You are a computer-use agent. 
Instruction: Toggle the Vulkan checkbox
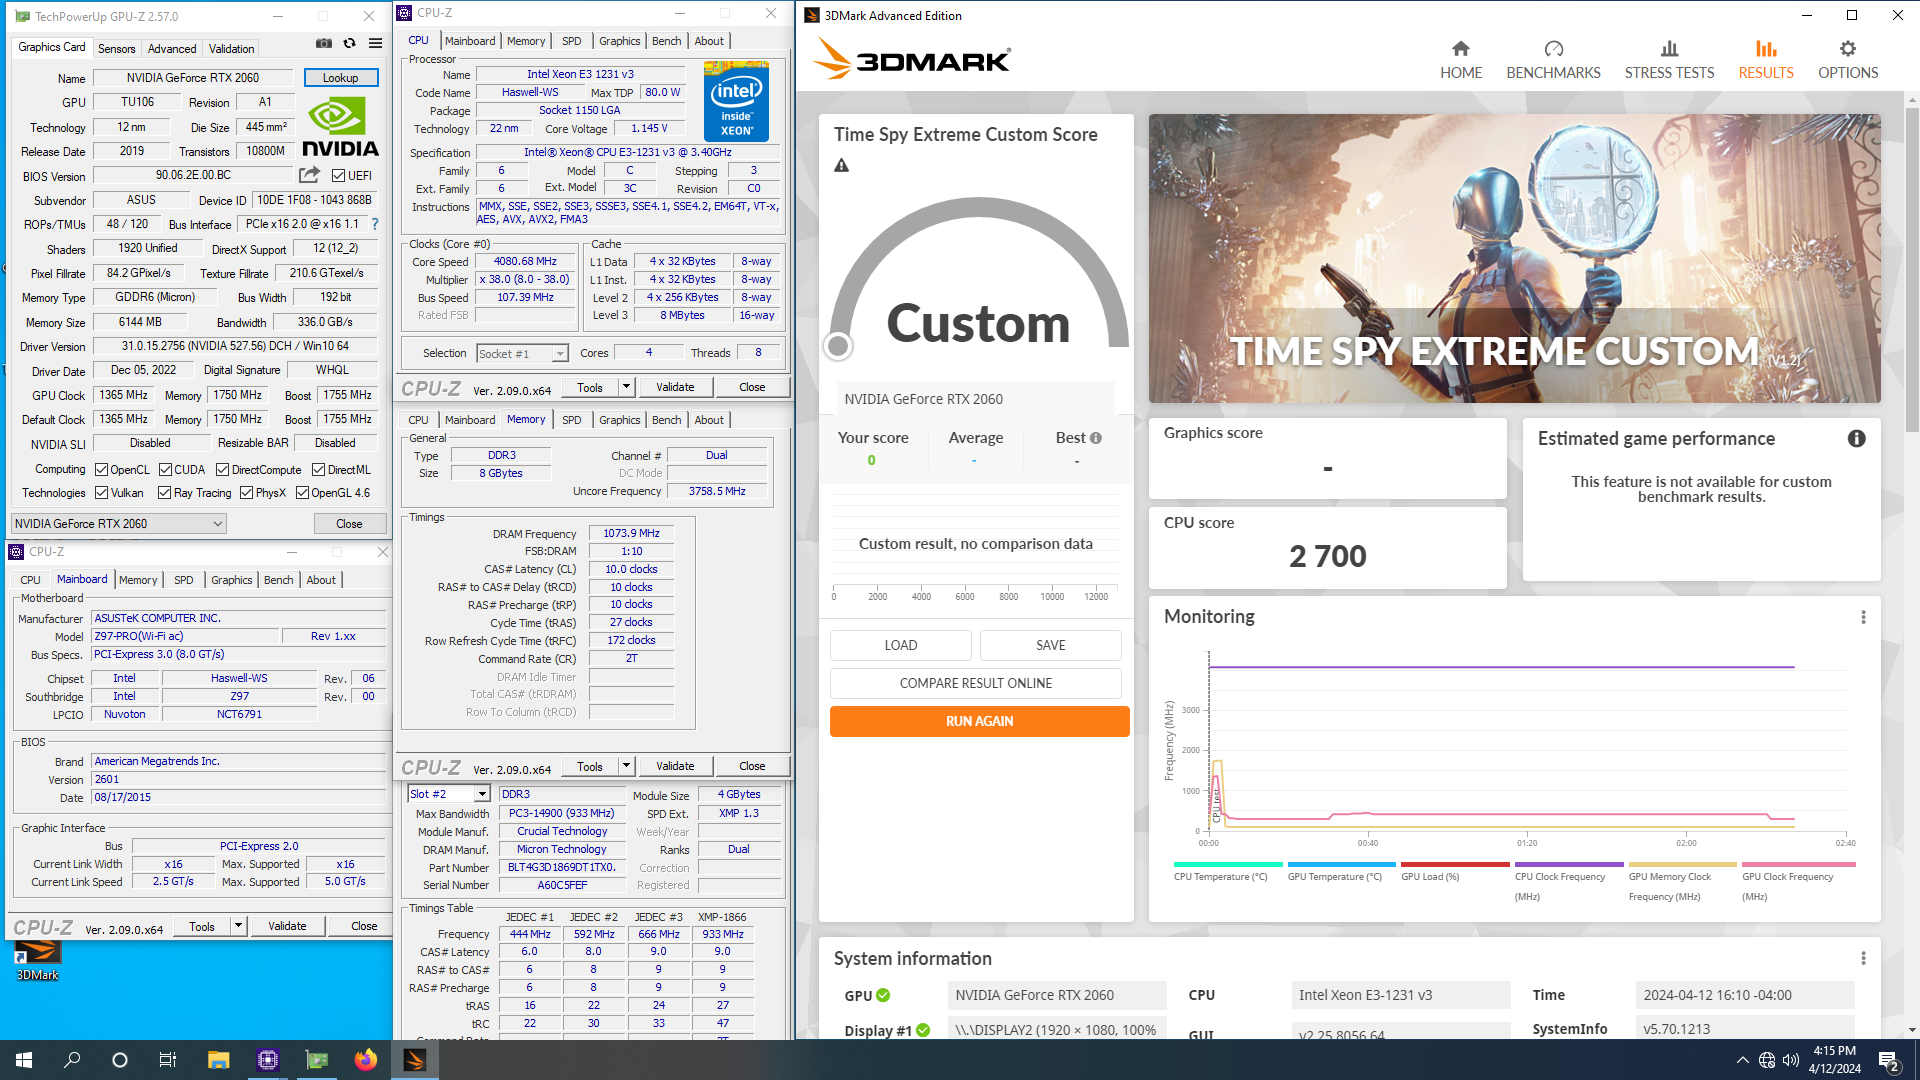point(101,493)
